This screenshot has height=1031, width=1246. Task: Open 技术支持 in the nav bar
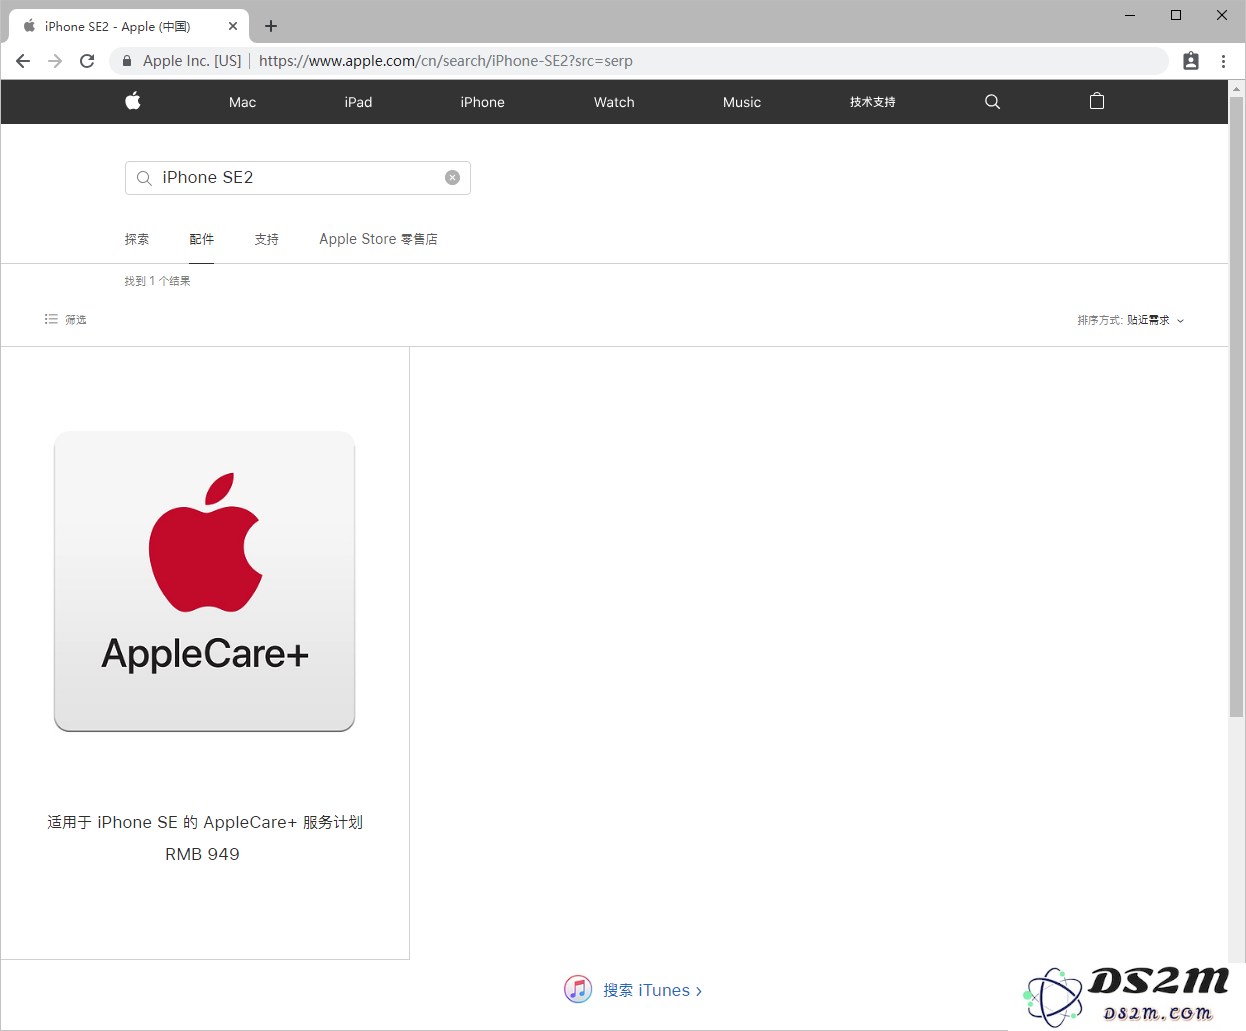point(873,102)
